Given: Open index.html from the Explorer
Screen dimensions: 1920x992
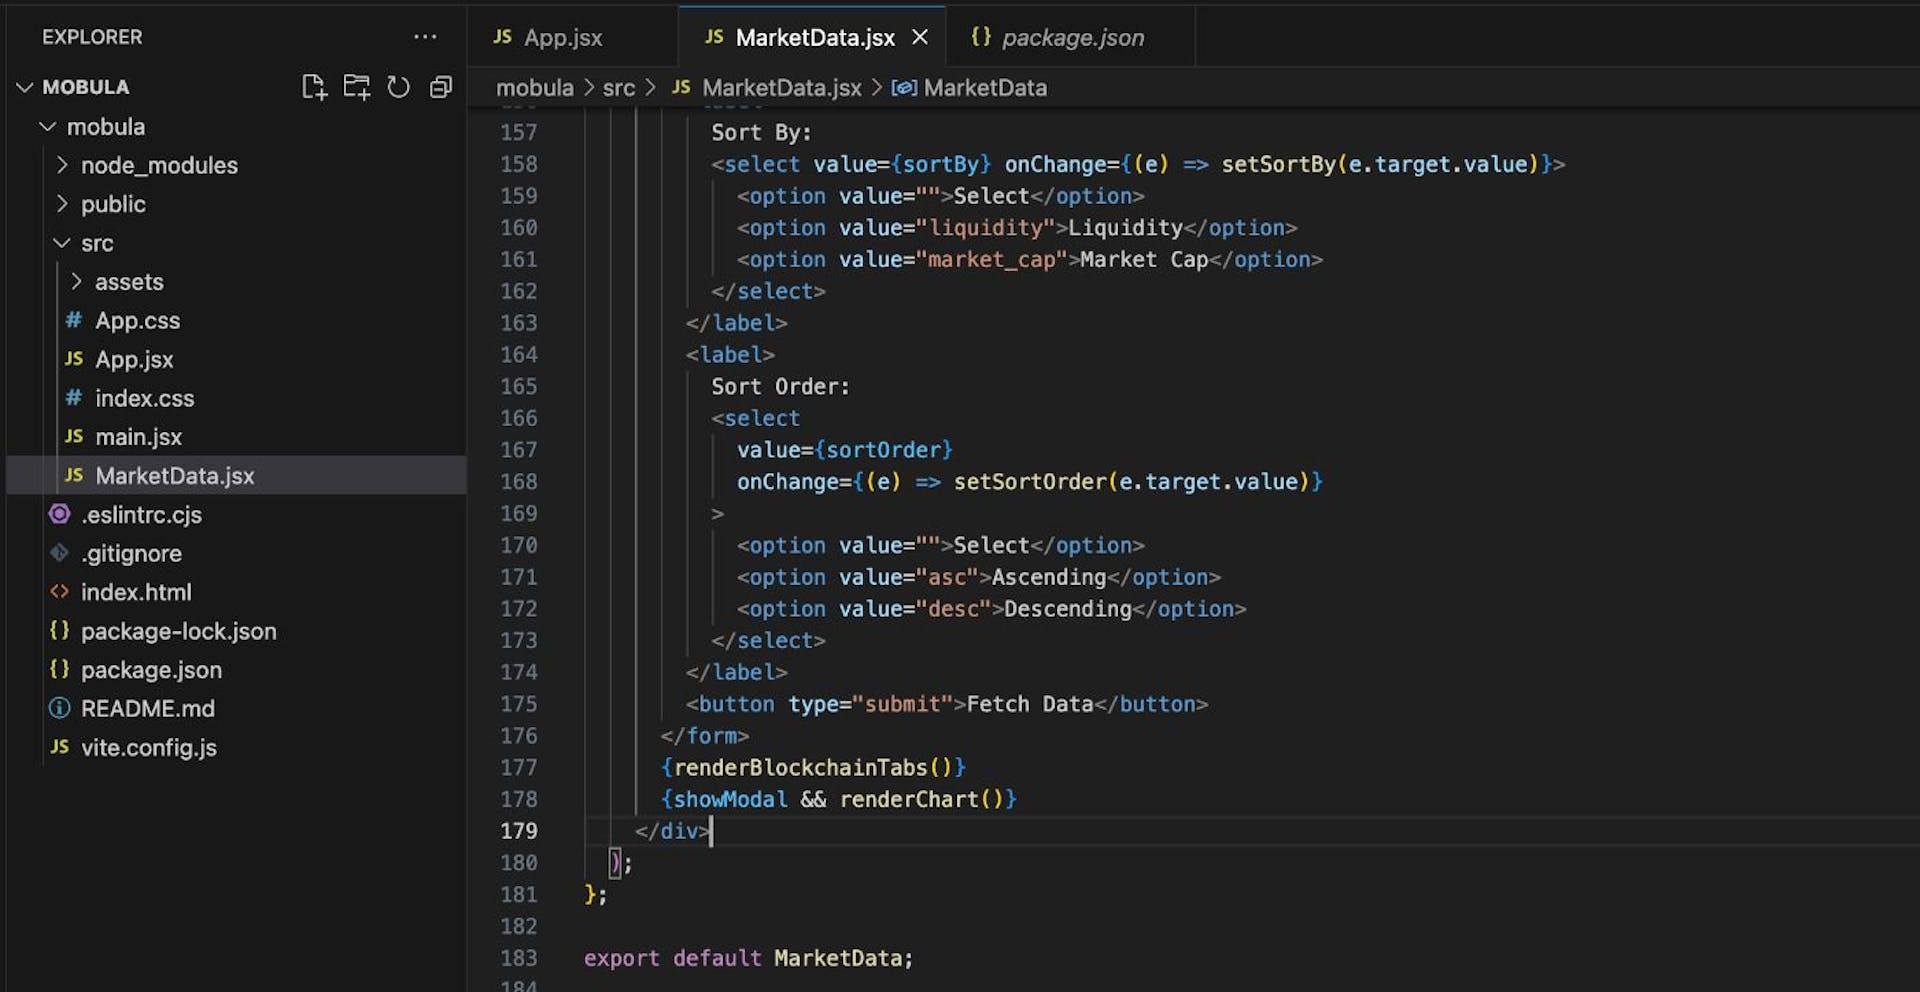Looking at the screenshot, I should (x=137, y=592).
